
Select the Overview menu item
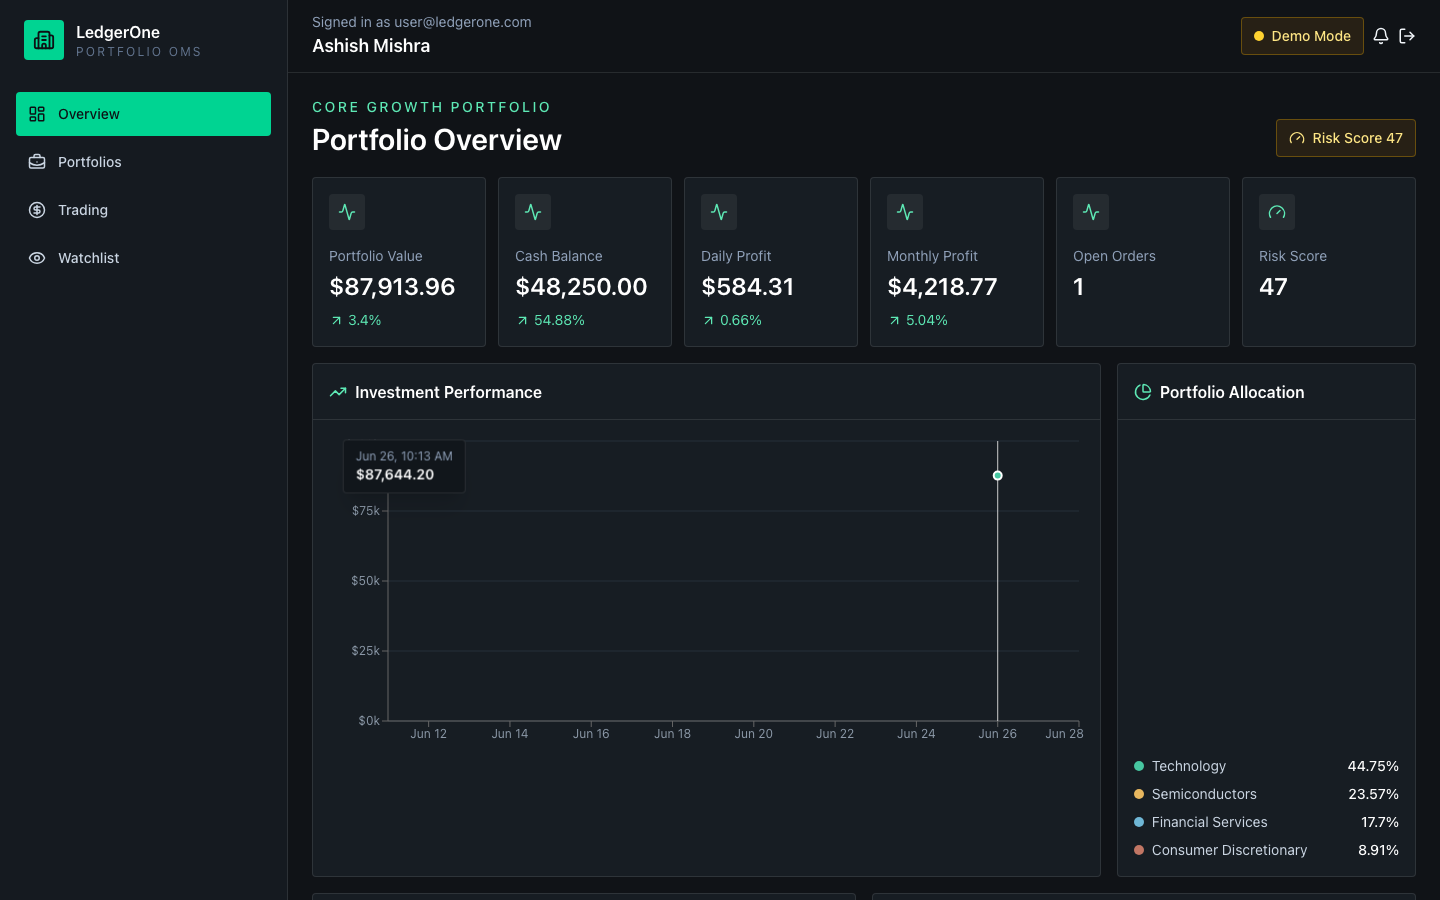point(143,114)
